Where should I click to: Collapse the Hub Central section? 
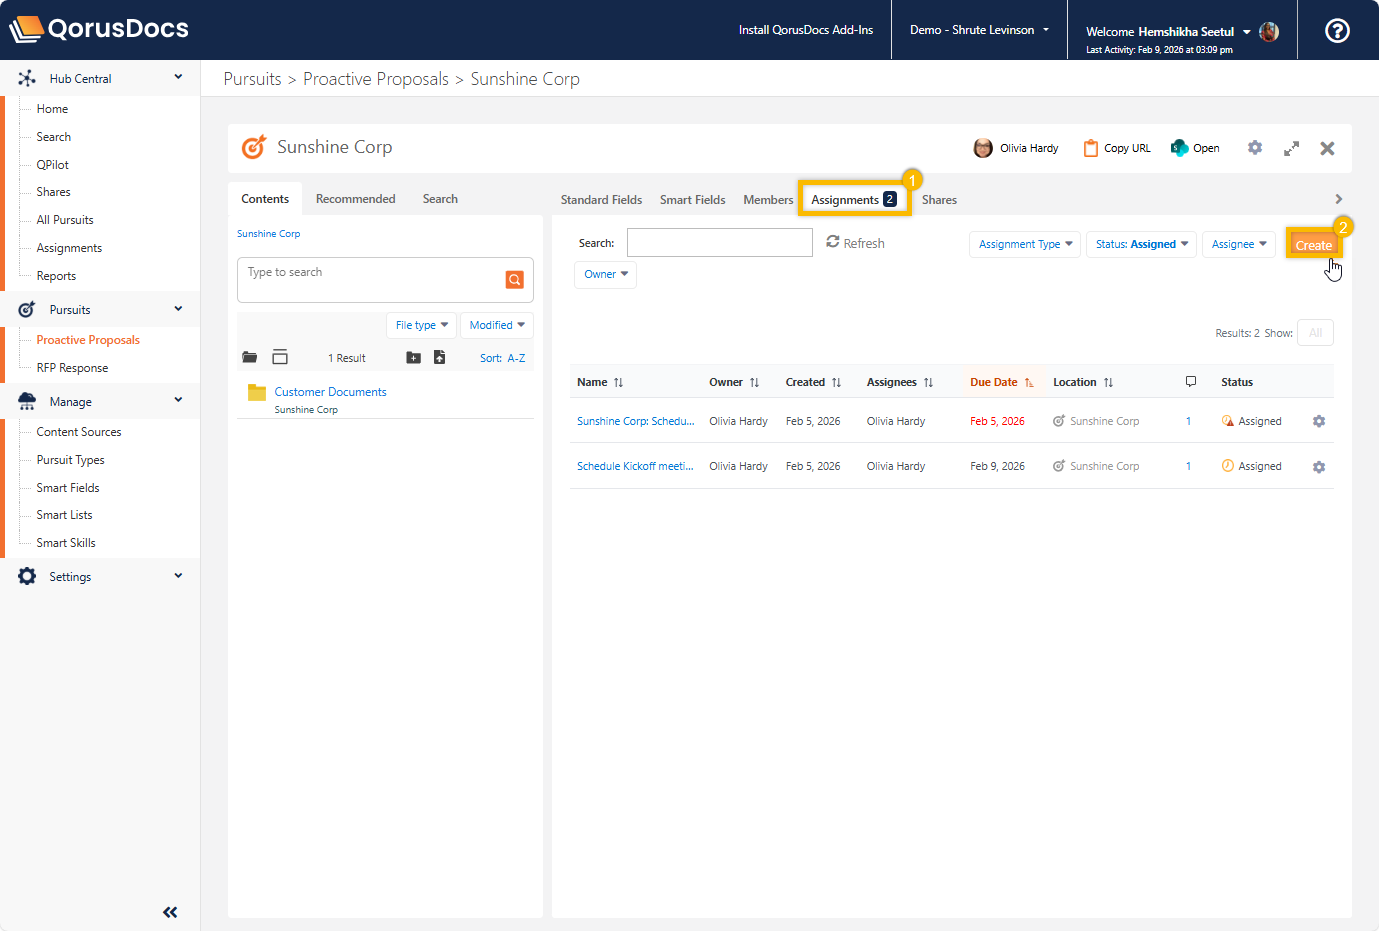[x=178, y=77]
